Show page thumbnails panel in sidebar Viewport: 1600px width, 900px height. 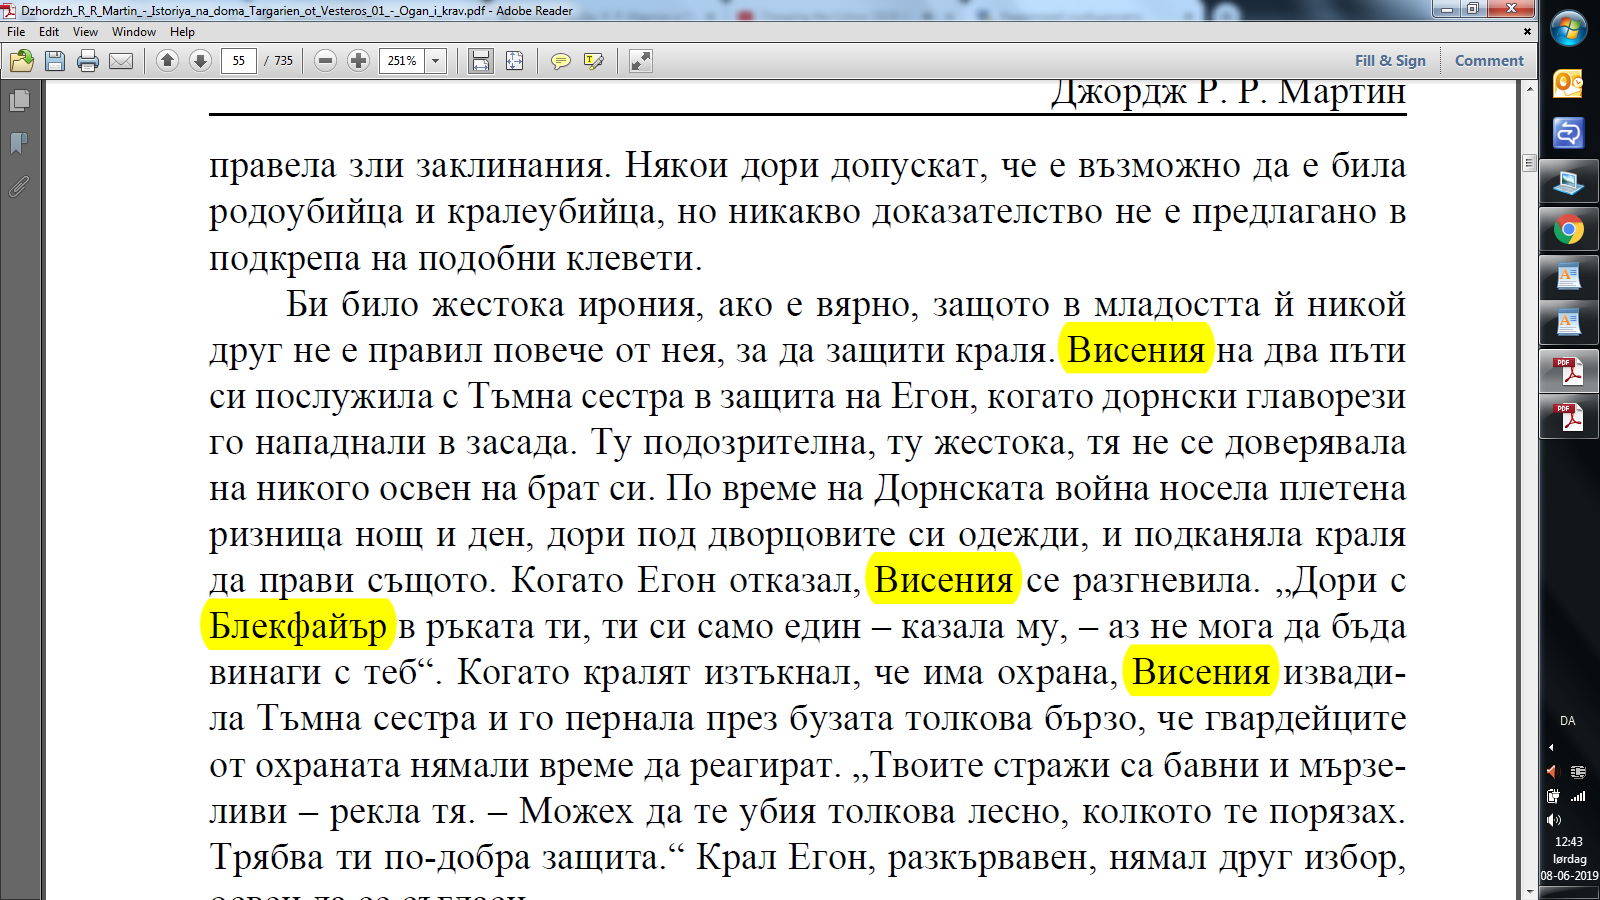tap(19, 100)
